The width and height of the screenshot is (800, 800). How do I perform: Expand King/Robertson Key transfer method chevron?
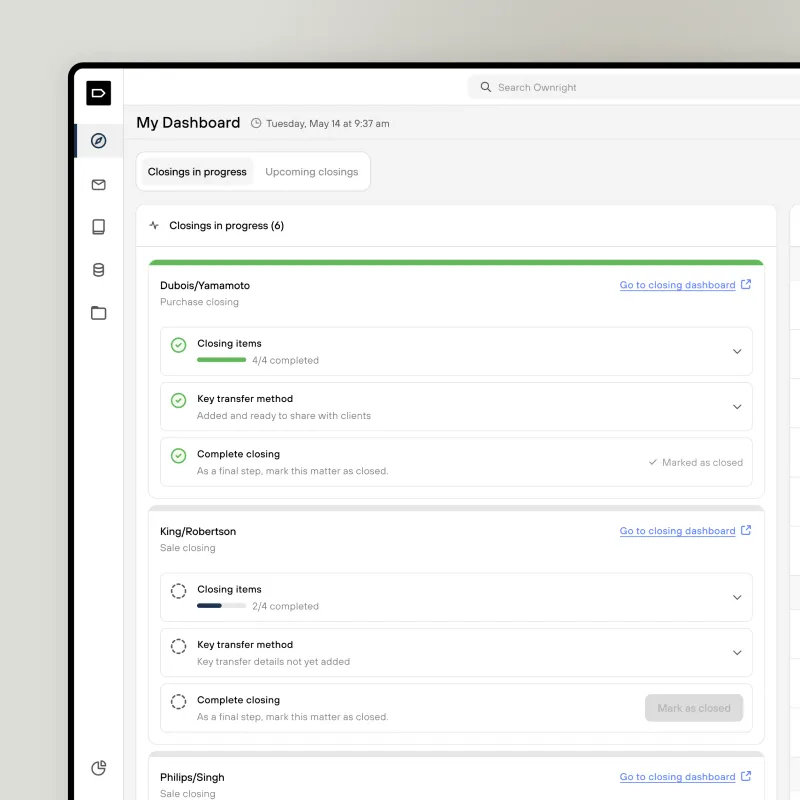click(x=737, y=653)
